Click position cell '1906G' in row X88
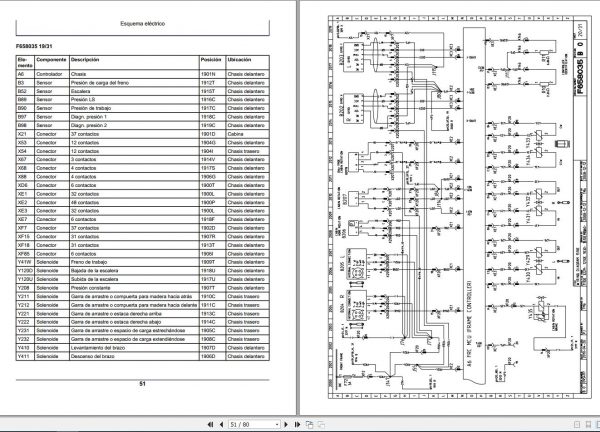600x432 pixels. coord(212,177)
